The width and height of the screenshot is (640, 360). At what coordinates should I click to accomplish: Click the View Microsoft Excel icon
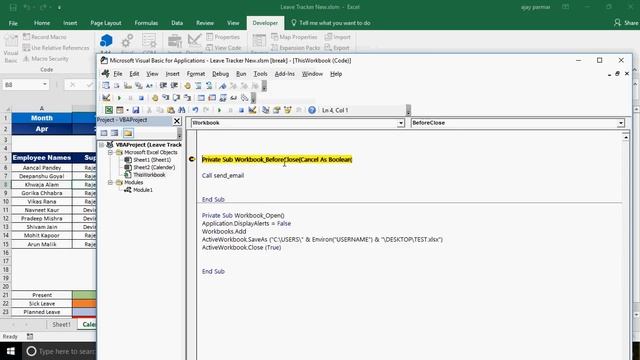pos(109,110)
